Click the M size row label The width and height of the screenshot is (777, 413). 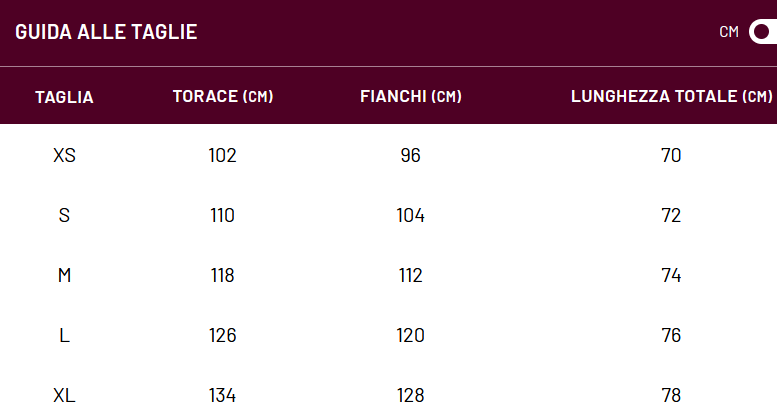click(64, 276)
